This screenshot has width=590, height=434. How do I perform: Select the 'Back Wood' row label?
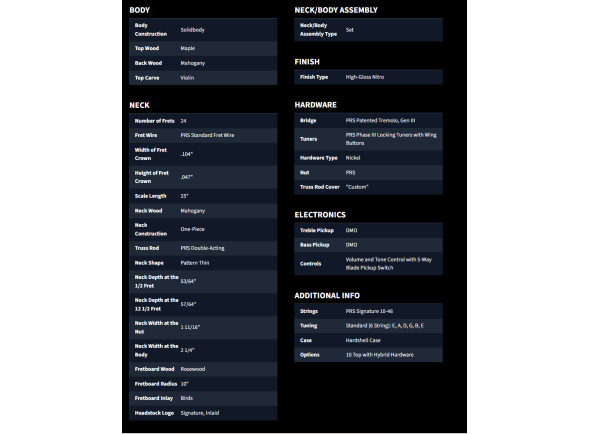148,63
